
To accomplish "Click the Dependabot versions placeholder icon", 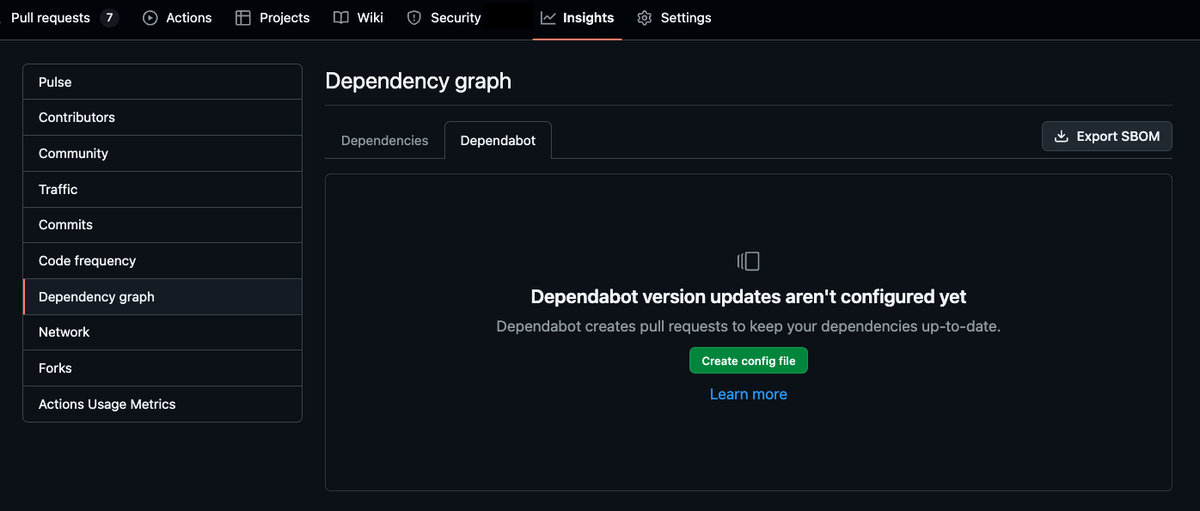I will pos(748,261).
